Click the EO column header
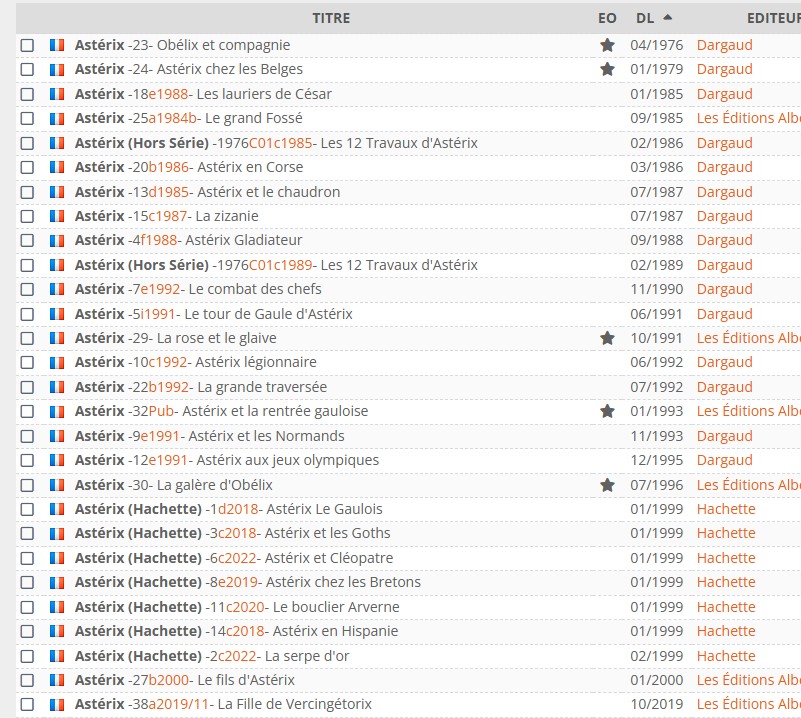Viewport: 801px width, 718px height. (607, 18)
